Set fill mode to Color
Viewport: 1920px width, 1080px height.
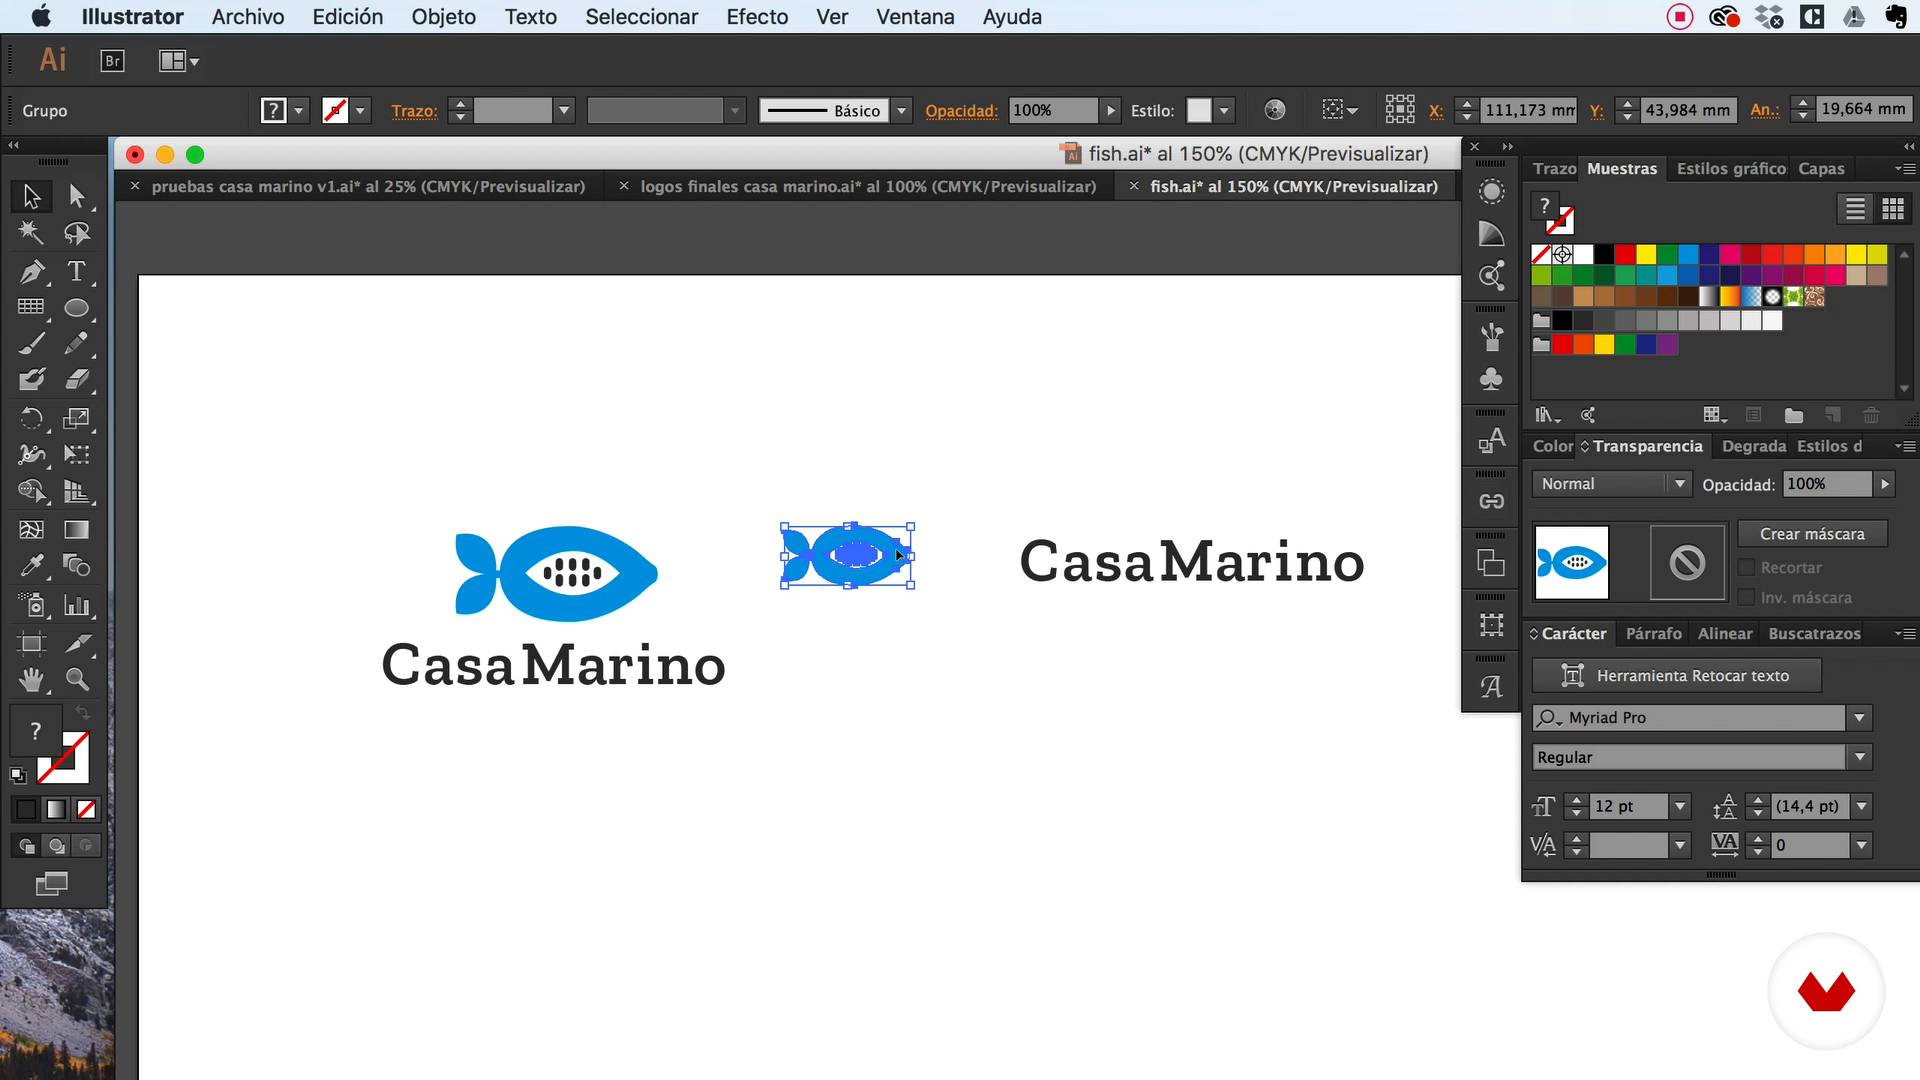coord(26,810)
